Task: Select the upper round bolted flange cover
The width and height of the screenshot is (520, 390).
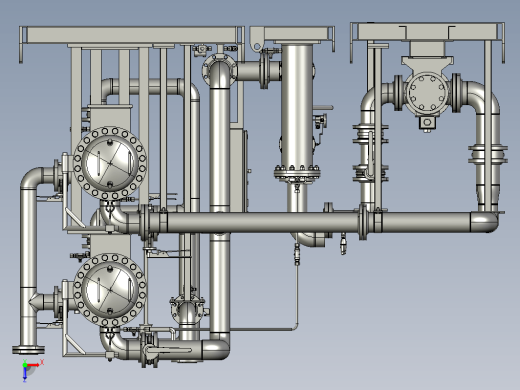Action: point(110,163)
